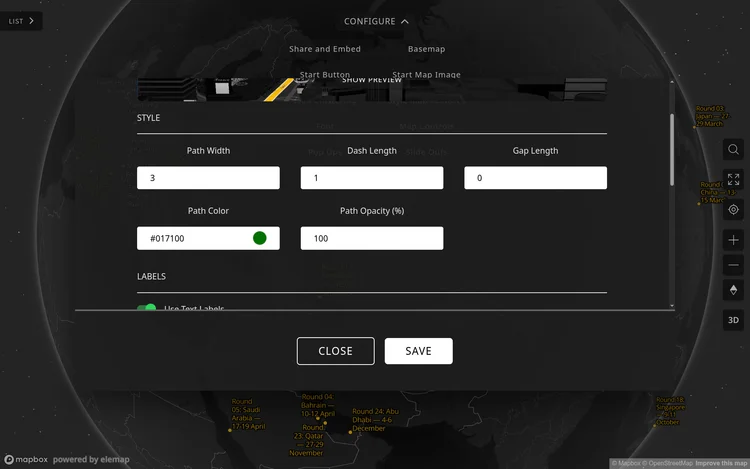Collapse the CONFIGURE menu
This screenshot has width=750, height=469.
coord(376,22)
